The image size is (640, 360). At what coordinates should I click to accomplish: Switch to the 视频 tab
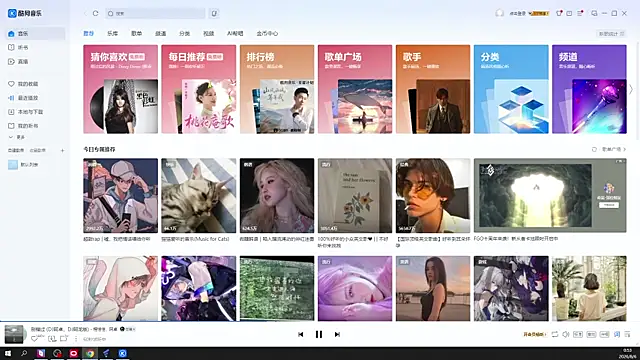click(209, 33)
